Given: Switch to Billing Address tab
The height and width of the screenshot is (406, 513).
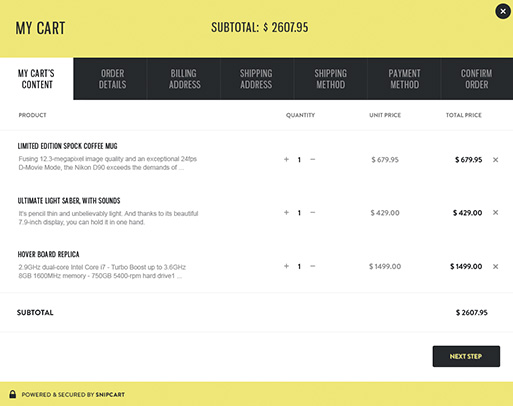Looking at the screenshot, I should click(x=184, y=79).
